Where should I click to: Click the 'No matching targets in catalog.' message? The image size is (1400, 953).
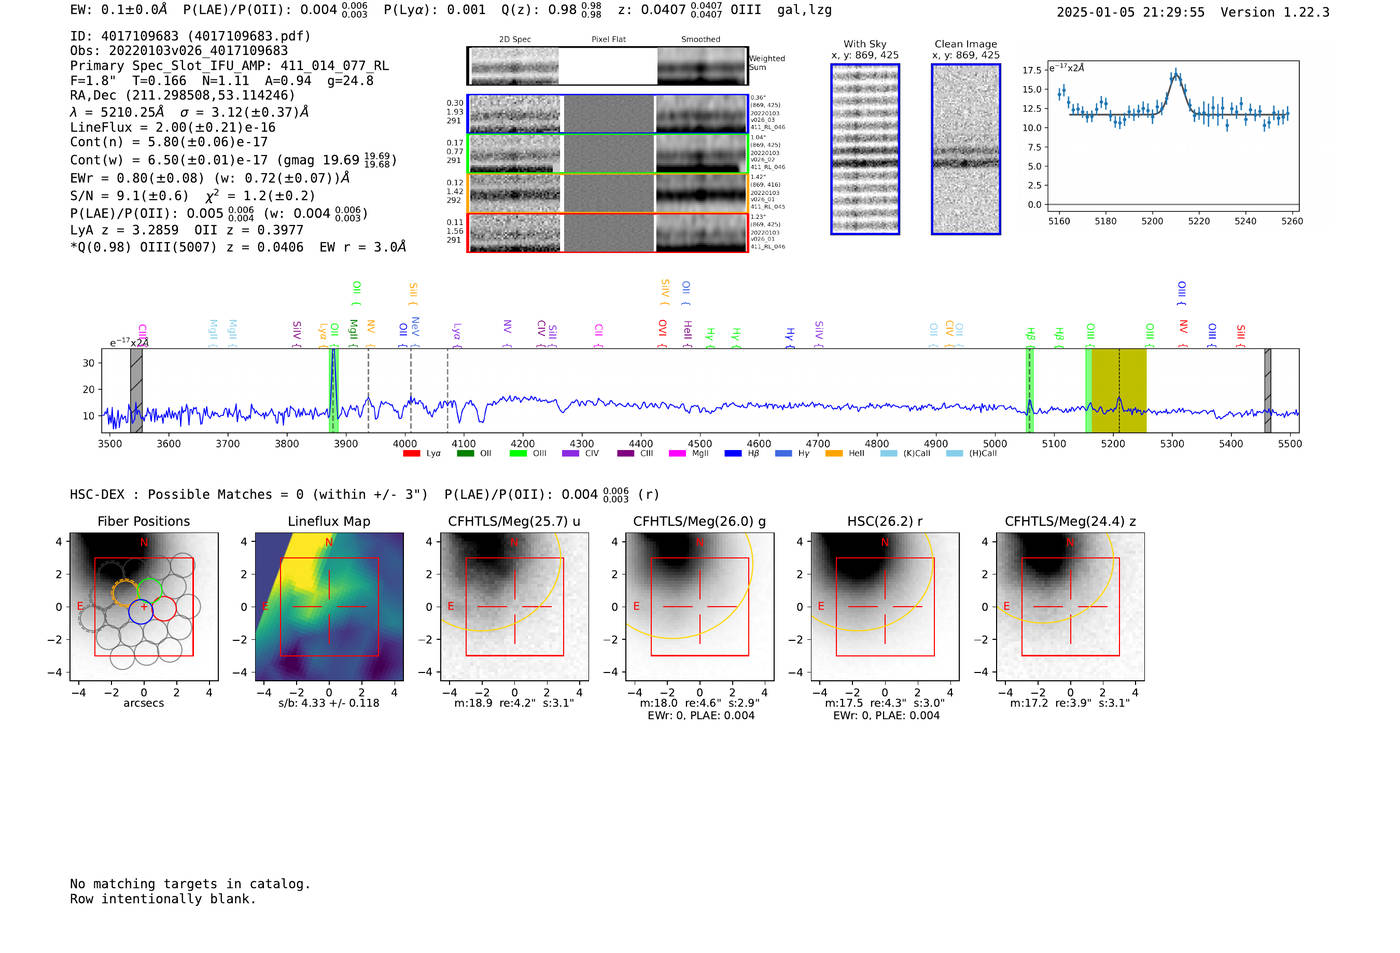point(190,884)
